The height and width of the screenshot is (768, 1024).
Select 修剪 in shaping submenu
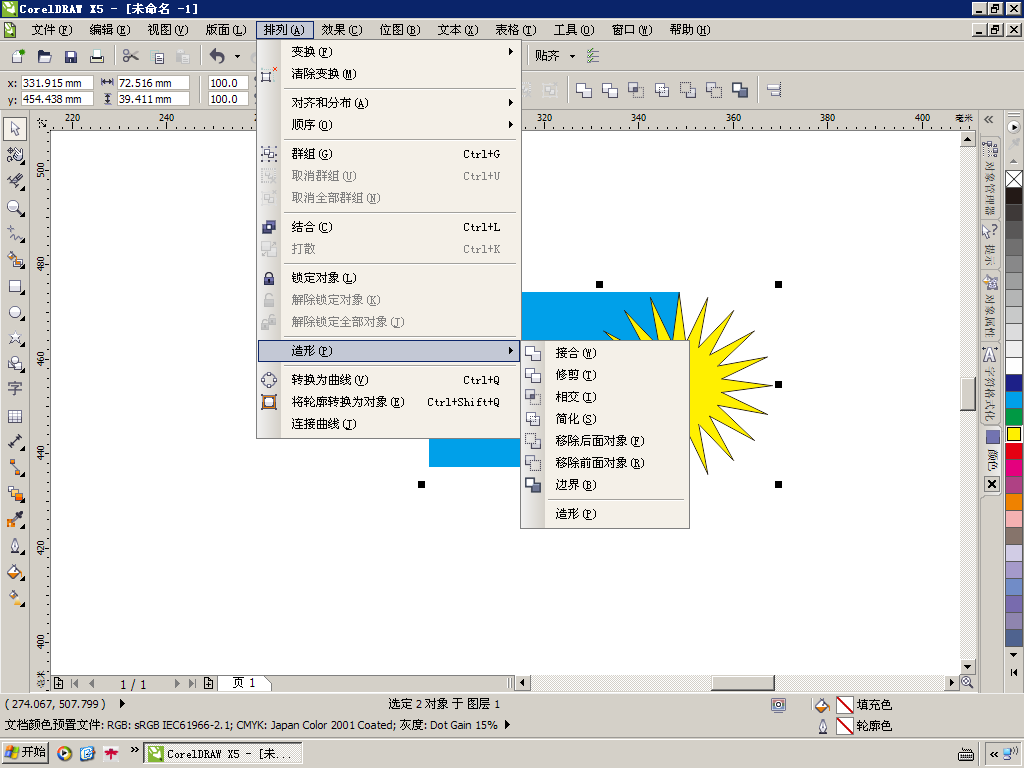click(604, 375)
